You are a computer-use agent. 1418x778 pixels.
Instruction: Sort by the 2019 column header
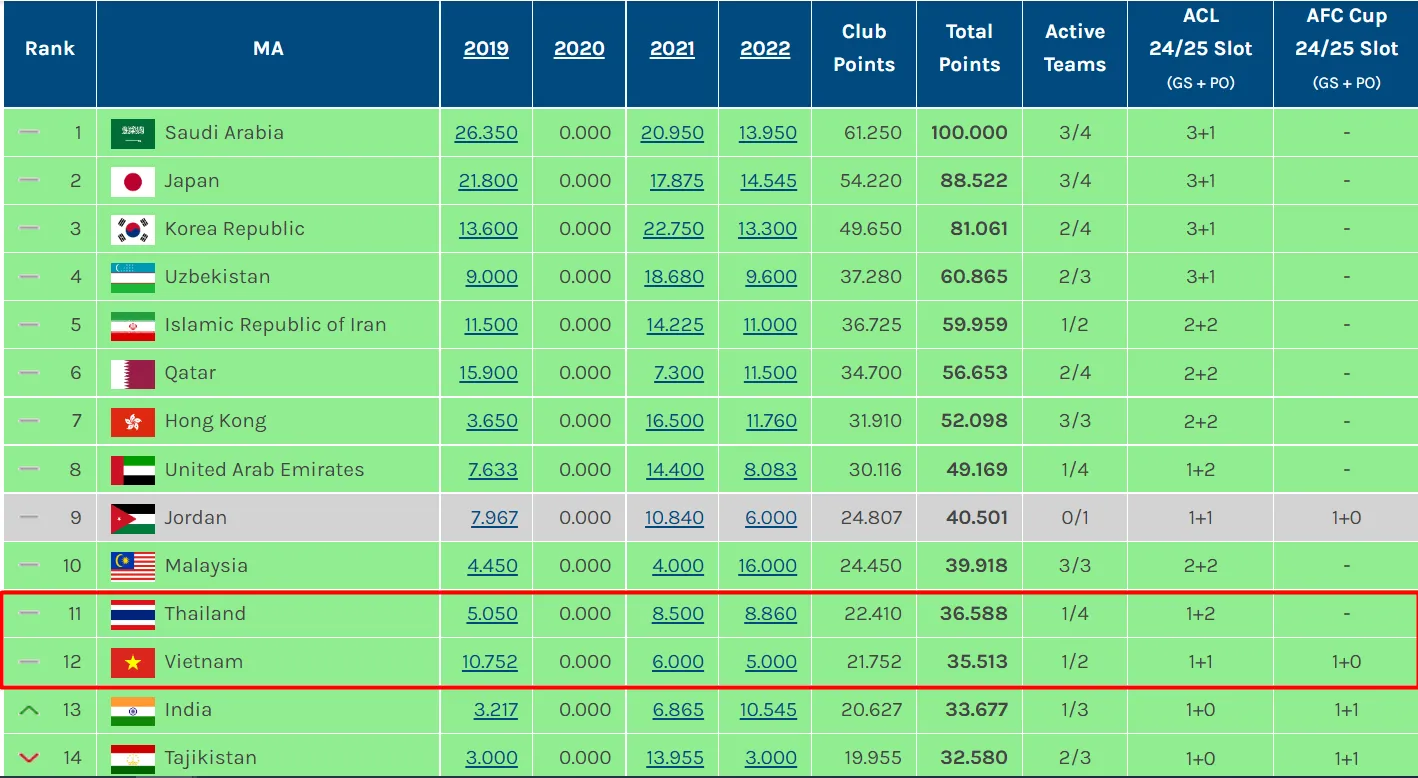click(x=486, y=49)
